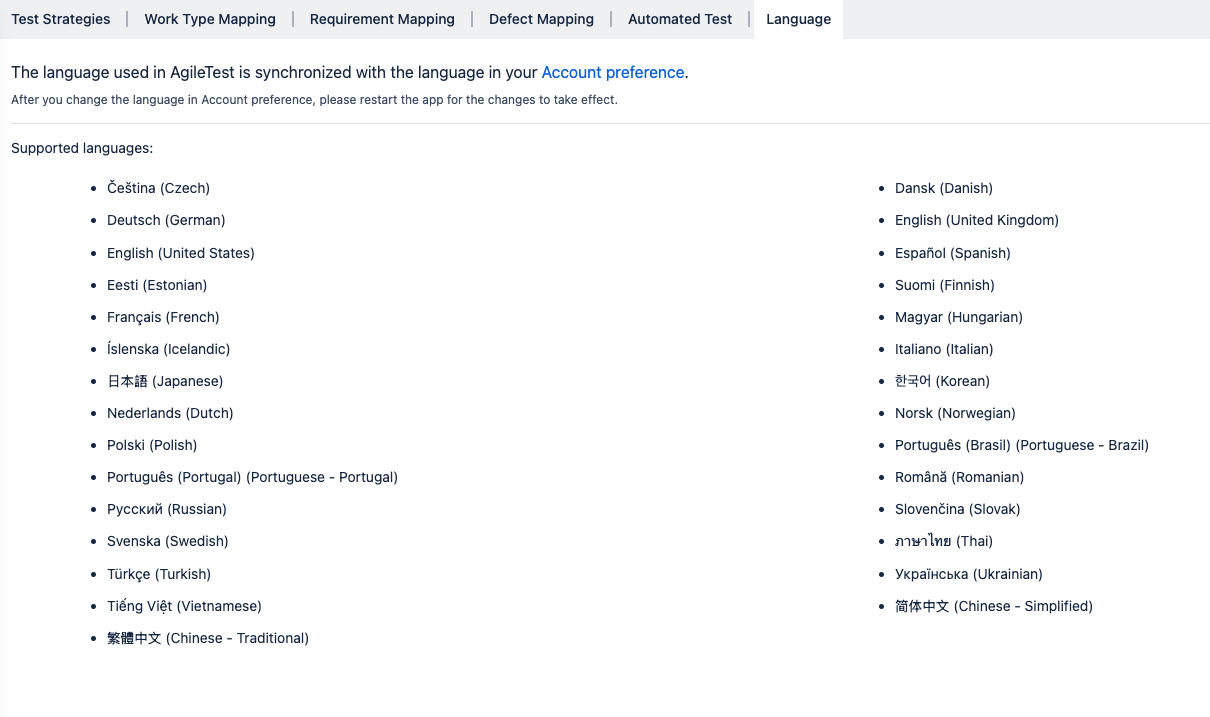Click the "Supported languages:" heading text

[x=82, y=148]
